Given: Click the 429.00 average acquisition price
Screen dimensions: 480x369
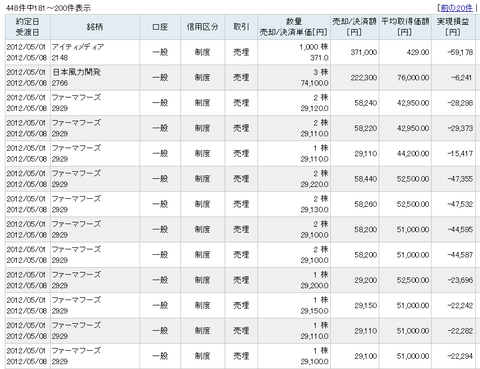Looking at the screenshot, I should coord(418,52).
